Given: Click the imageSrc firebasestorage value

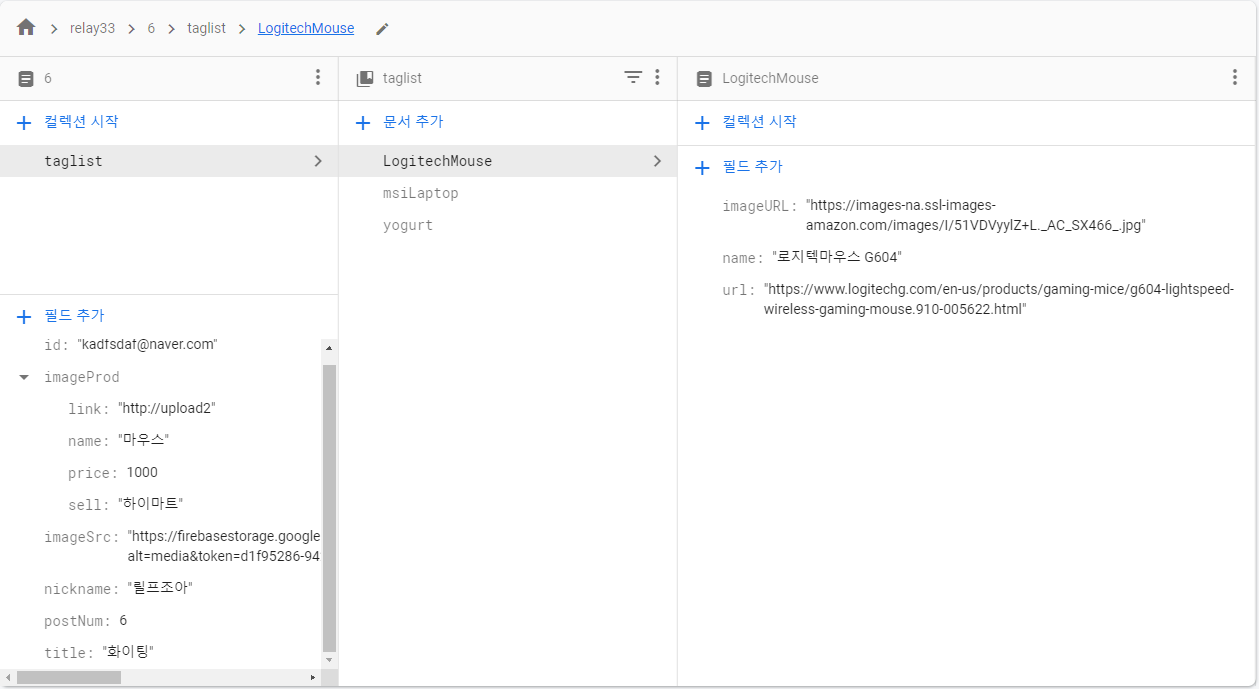Looking at the screenshot, I should pos(224,547).
